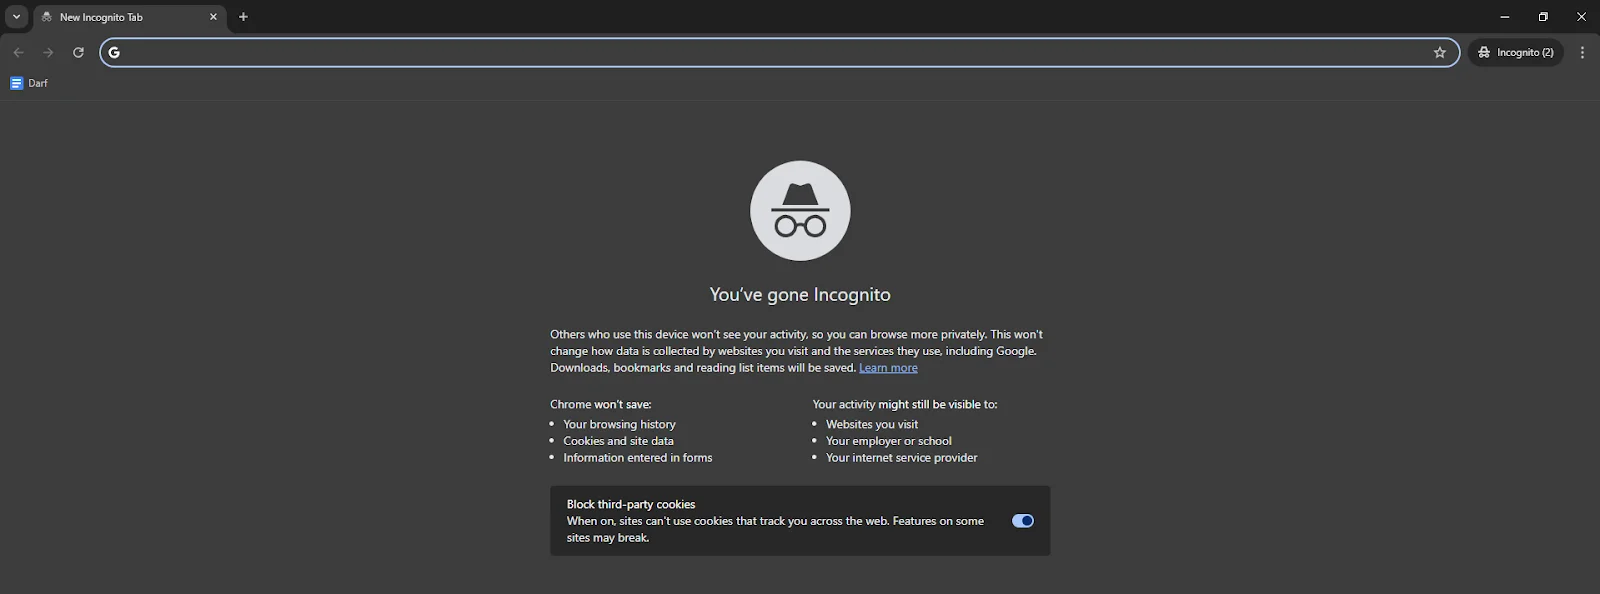The image size is (1600, 594).
Task: Open a new tab with plus button
Action: [x=243, y=17]
